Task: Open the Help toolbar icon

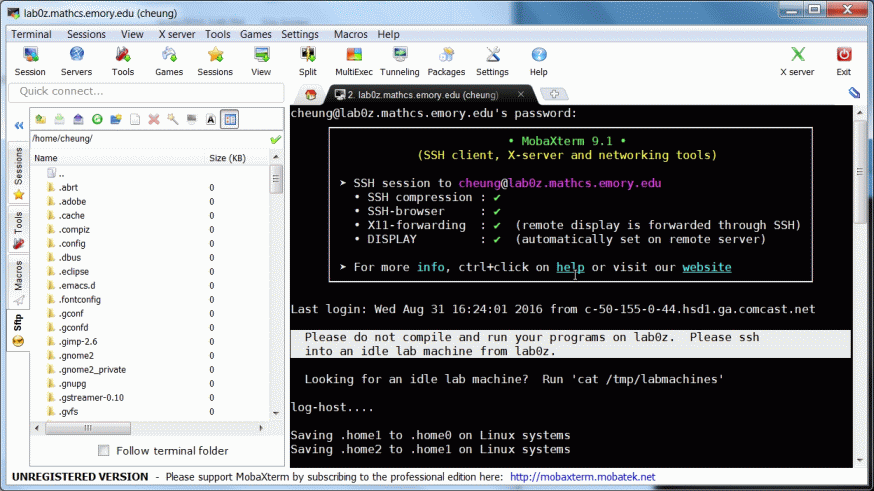Action: [538, 61]
